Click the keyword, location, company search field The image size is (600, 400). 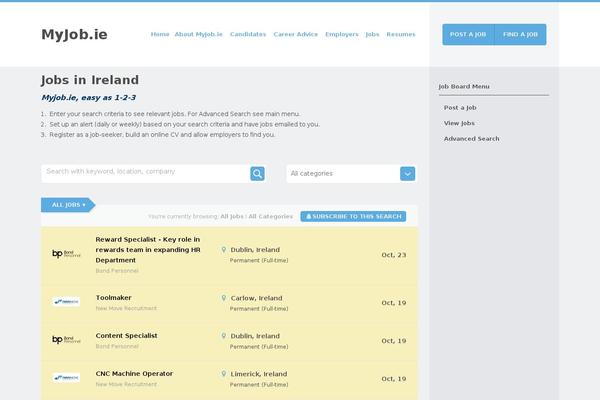pyautogui.click(x=145, y=172)
